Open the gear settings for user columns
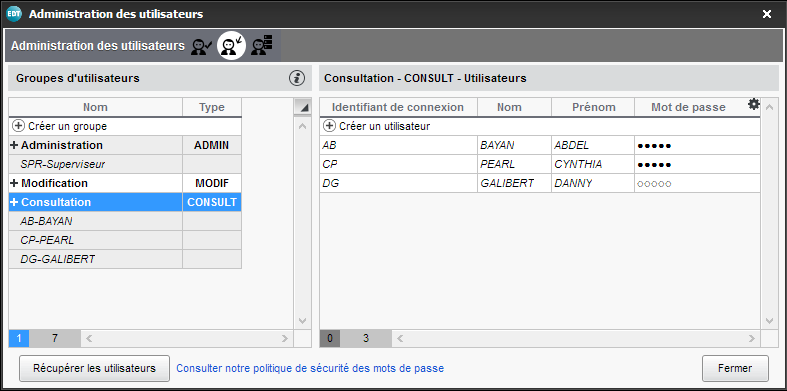This screenshot has height=391, width=787. [754, 104]
